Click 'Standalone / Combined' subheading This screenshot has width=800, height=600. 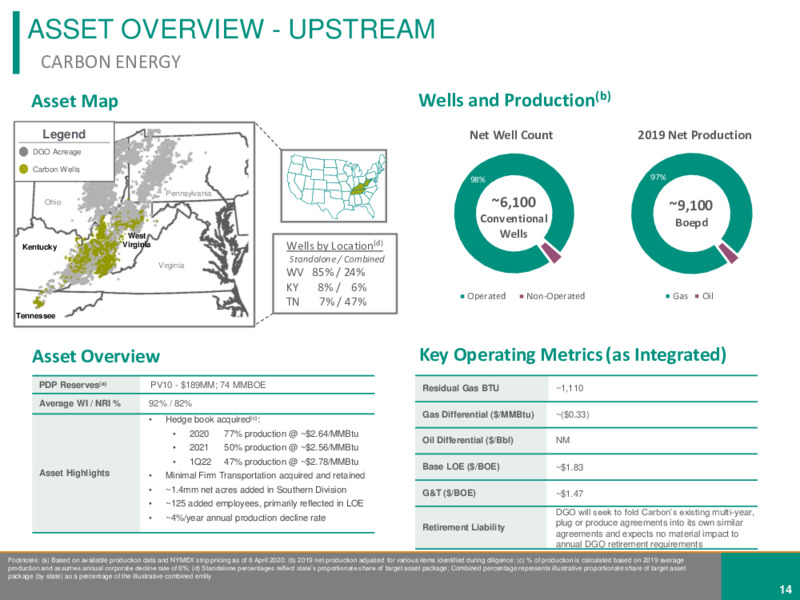(337, 259)
